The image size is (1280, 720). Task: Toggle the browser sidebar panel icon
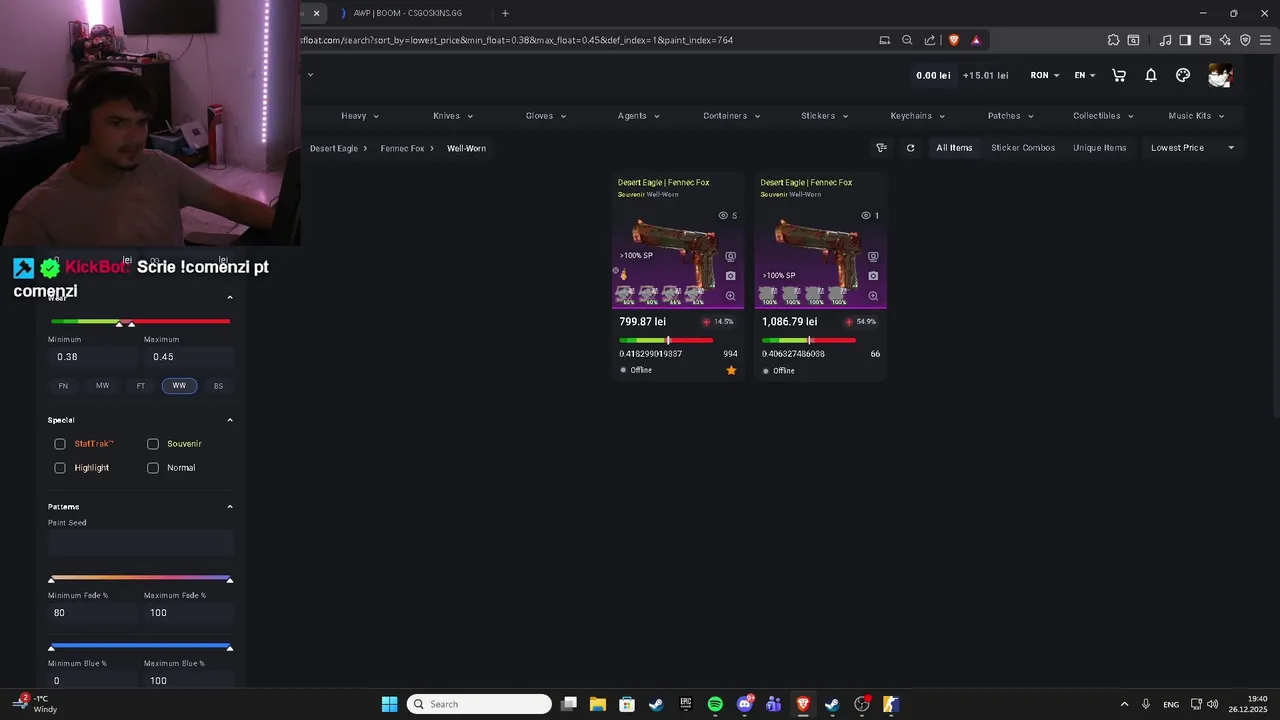(1185, 40)
